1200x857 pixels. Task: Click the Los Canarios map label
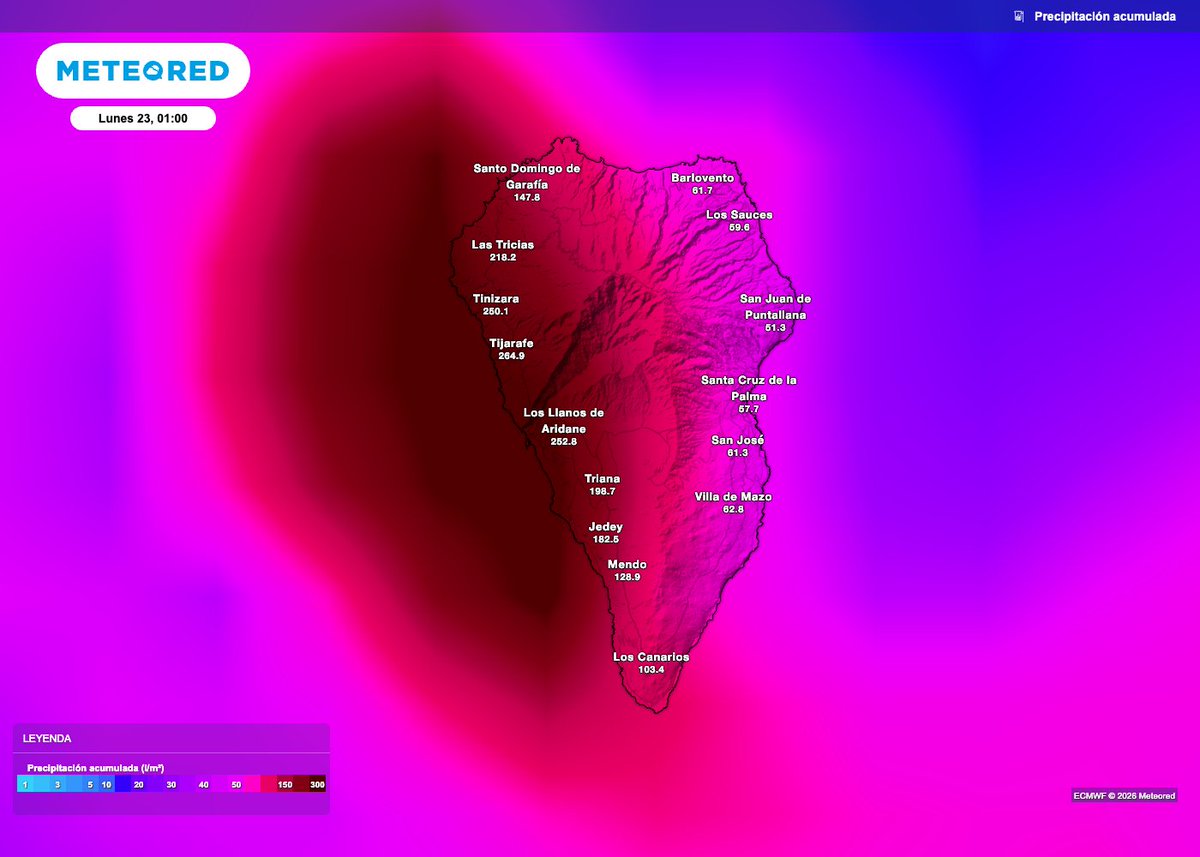pos(651,657)
